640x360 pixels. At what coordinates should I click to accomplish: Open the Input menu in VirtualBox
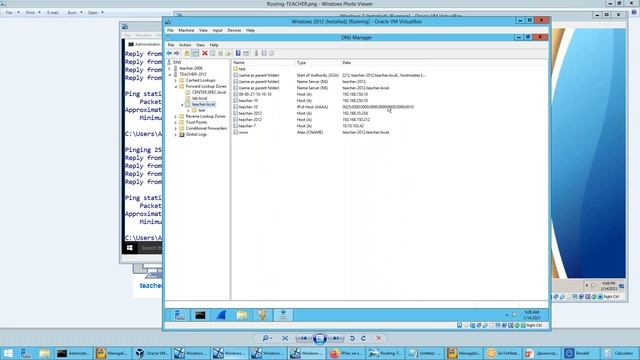pos(217,30)
